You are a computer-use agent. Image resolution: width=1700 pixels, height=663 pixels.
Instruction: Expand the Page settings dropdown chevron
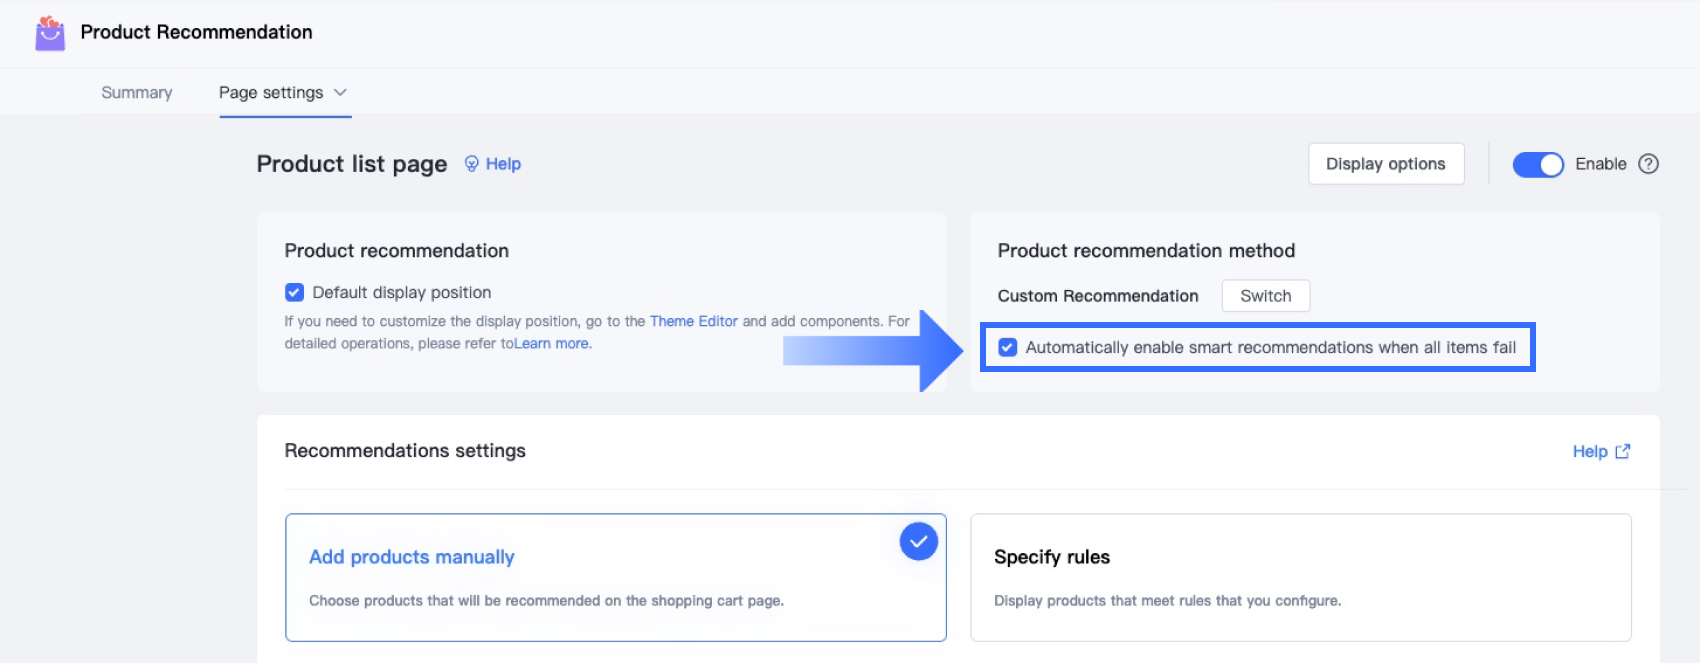click(x=340, y=93)
